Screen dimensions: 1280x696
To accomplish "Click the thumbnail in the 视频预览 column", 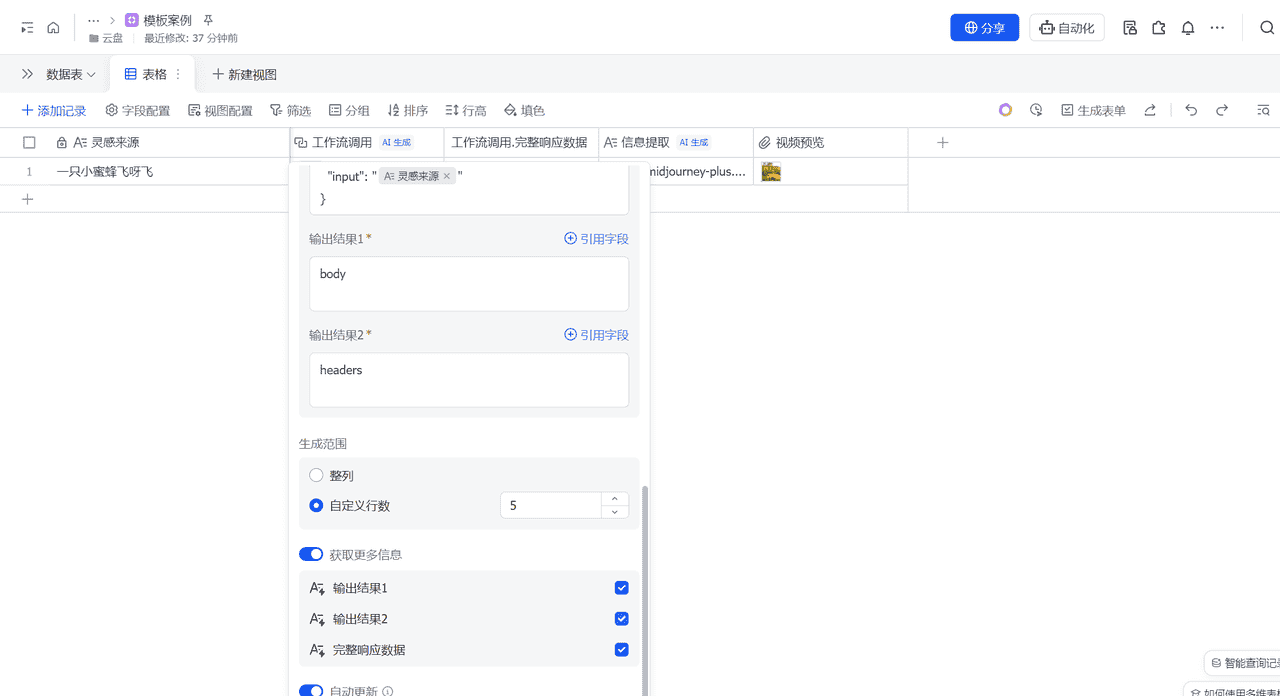I will tap(770, 171).
